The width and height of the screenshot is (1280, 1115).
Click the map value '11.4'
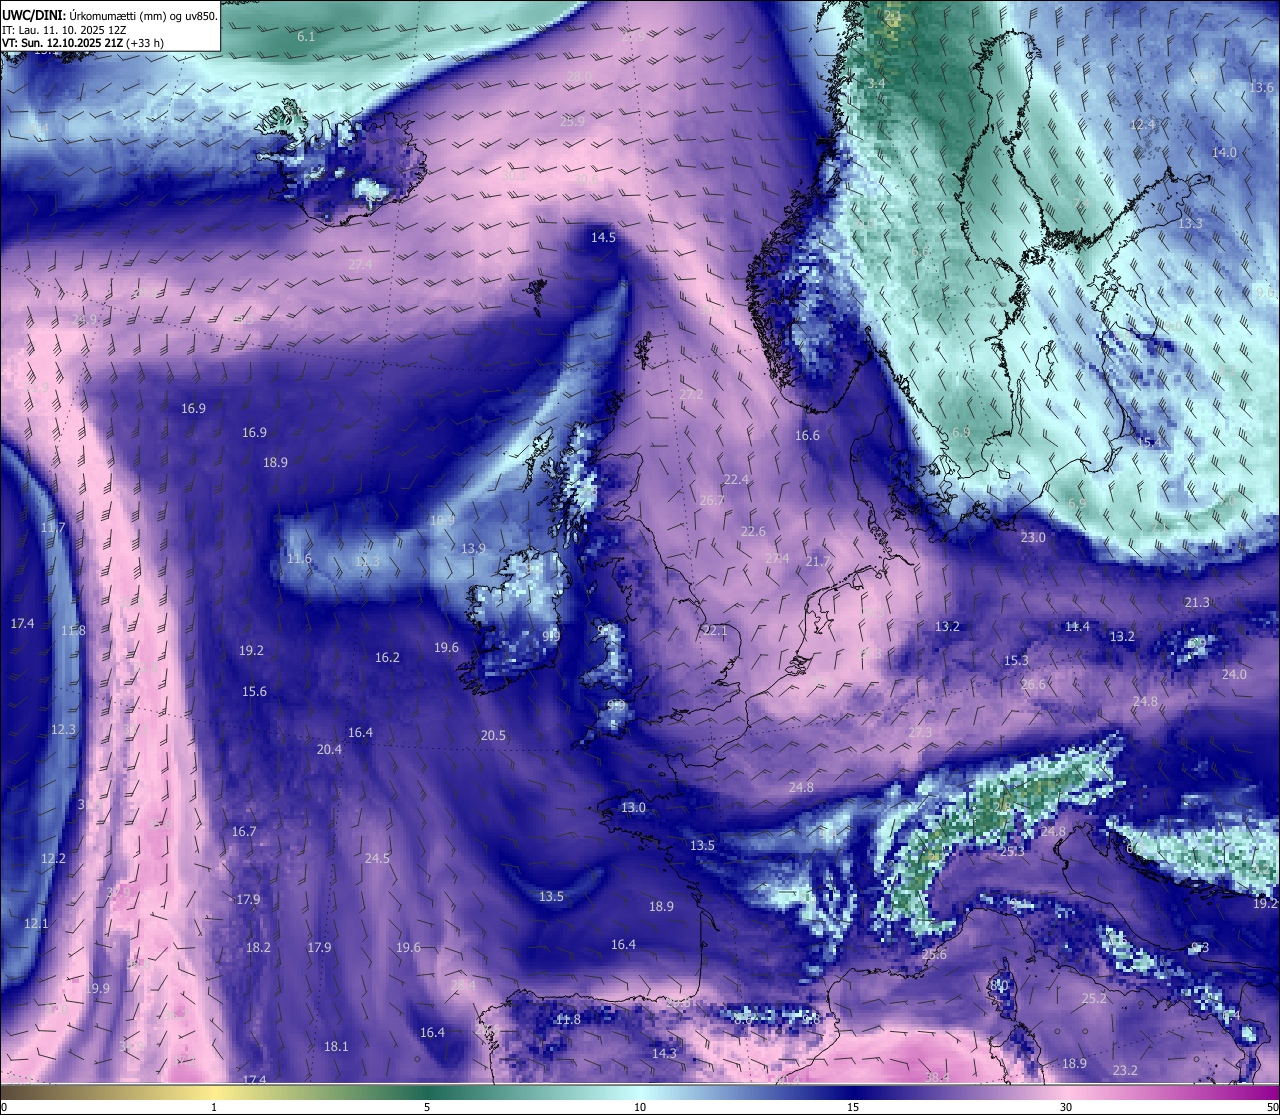[1077, 626]
